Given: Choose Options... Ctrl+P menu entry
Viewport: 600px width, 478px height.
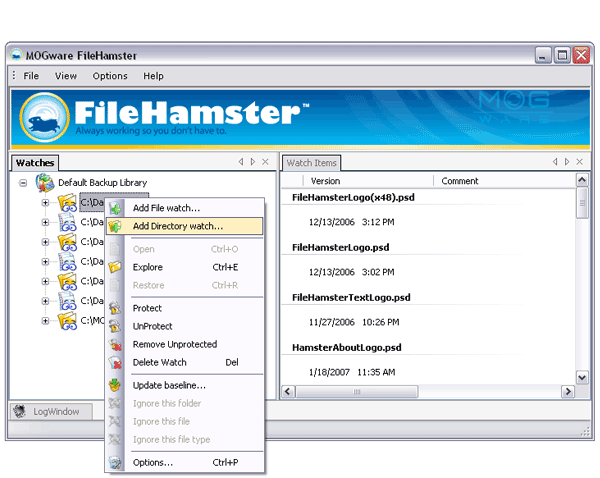Looking at the screenshot, I should pyautogui.click(x=185, y=462).
